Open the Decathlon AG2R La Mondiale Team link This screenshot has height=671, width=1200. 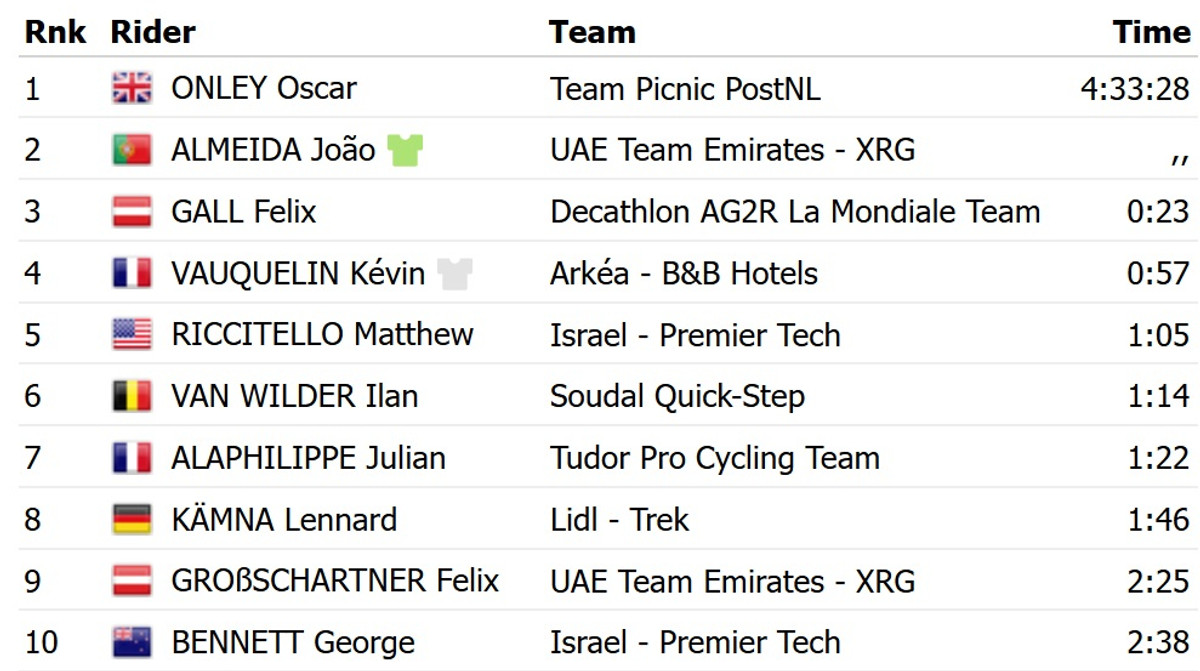(x=795, y=212)
